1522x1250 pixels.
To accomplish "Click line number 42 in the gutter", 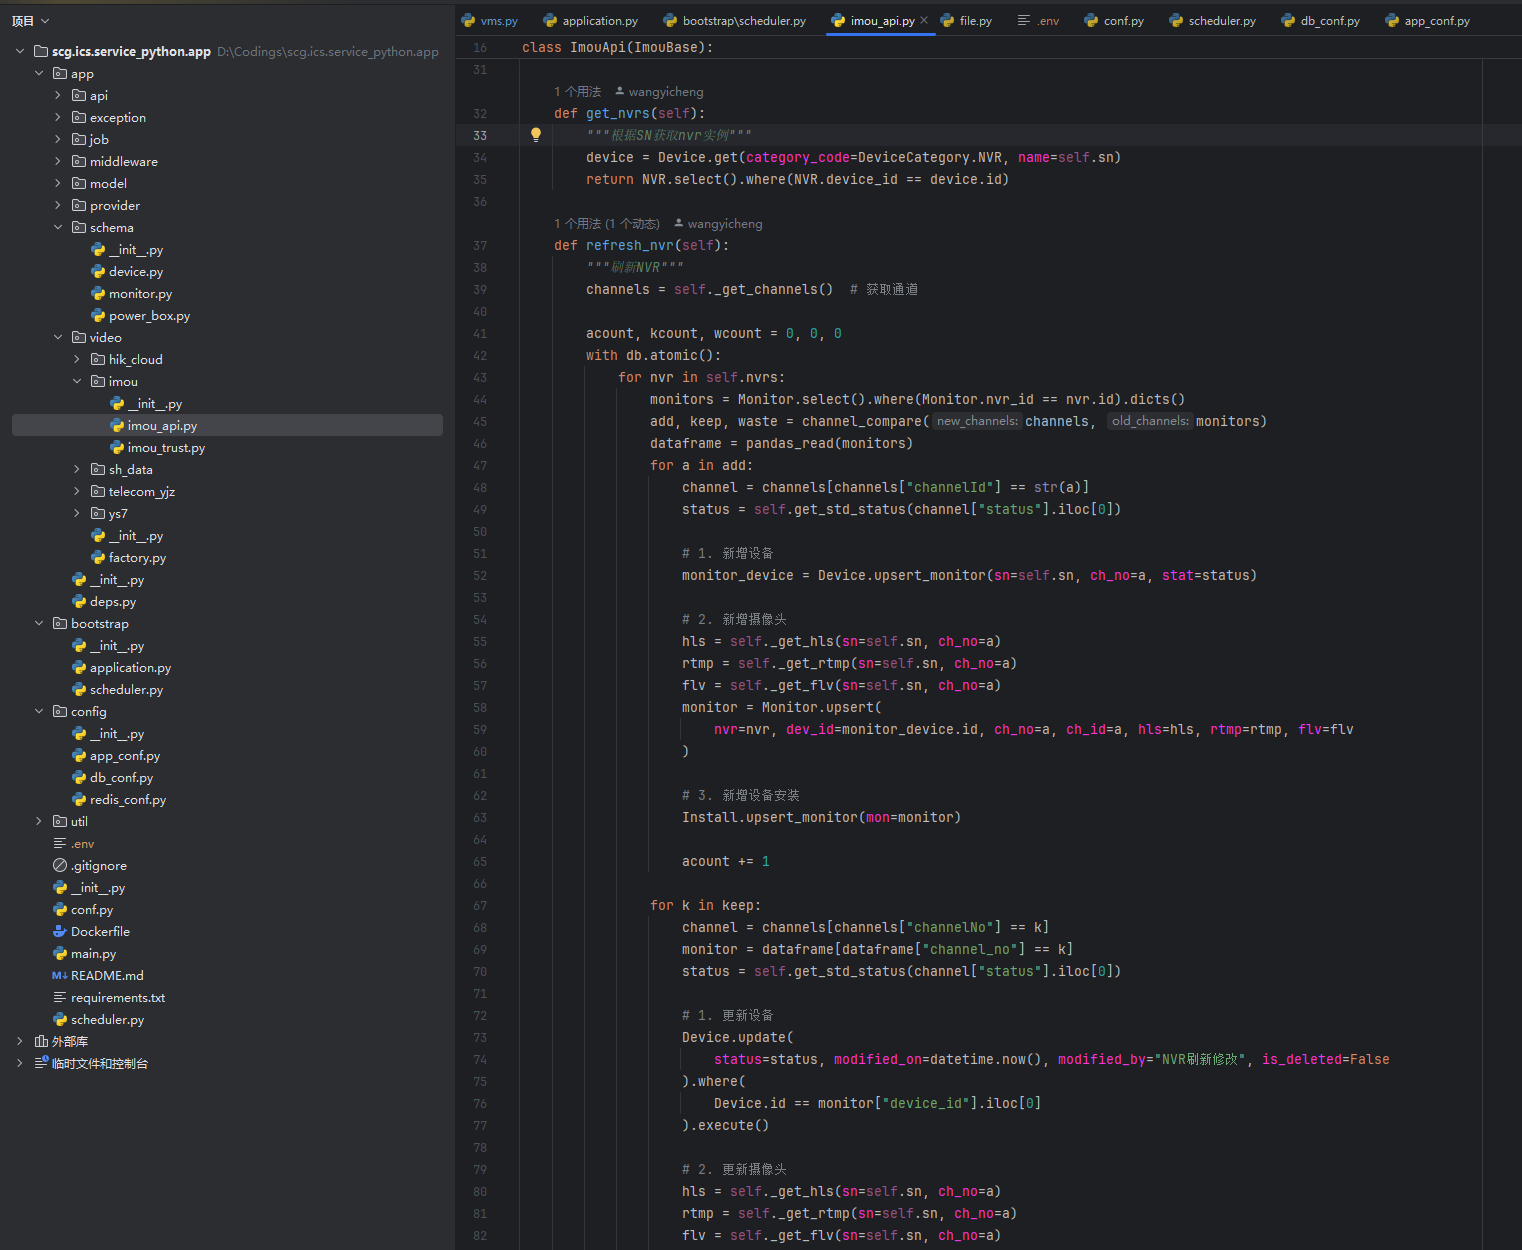I will tap(480, 355).
